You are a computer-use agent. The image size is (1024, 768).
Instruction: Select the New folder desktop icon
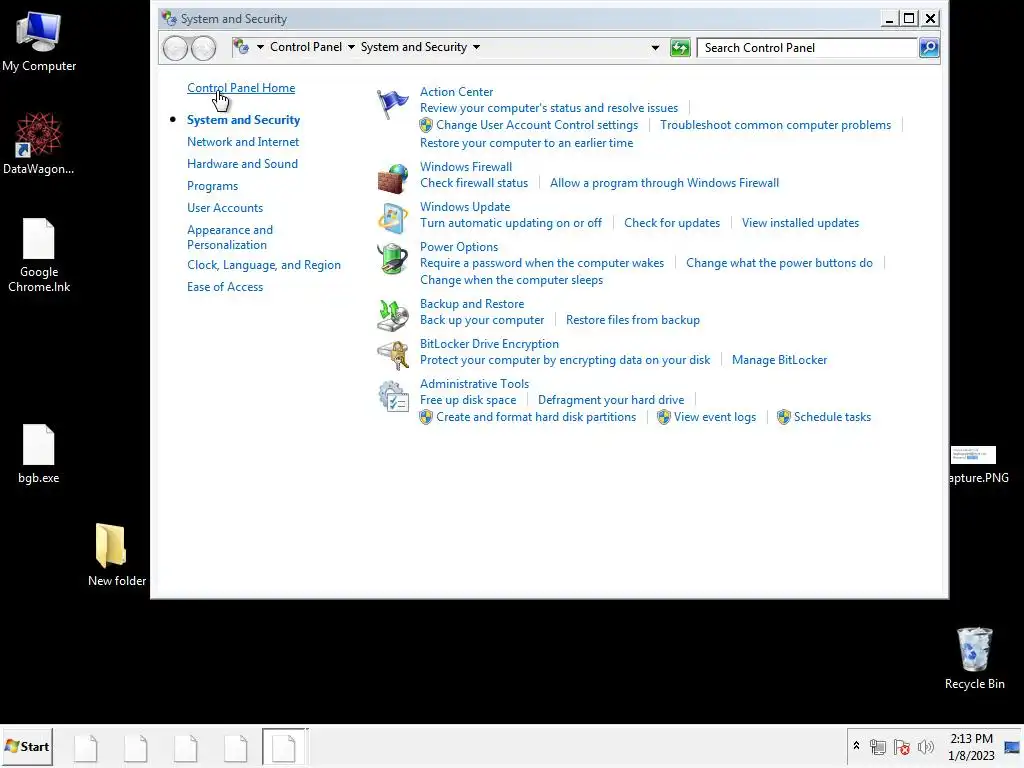116,554
